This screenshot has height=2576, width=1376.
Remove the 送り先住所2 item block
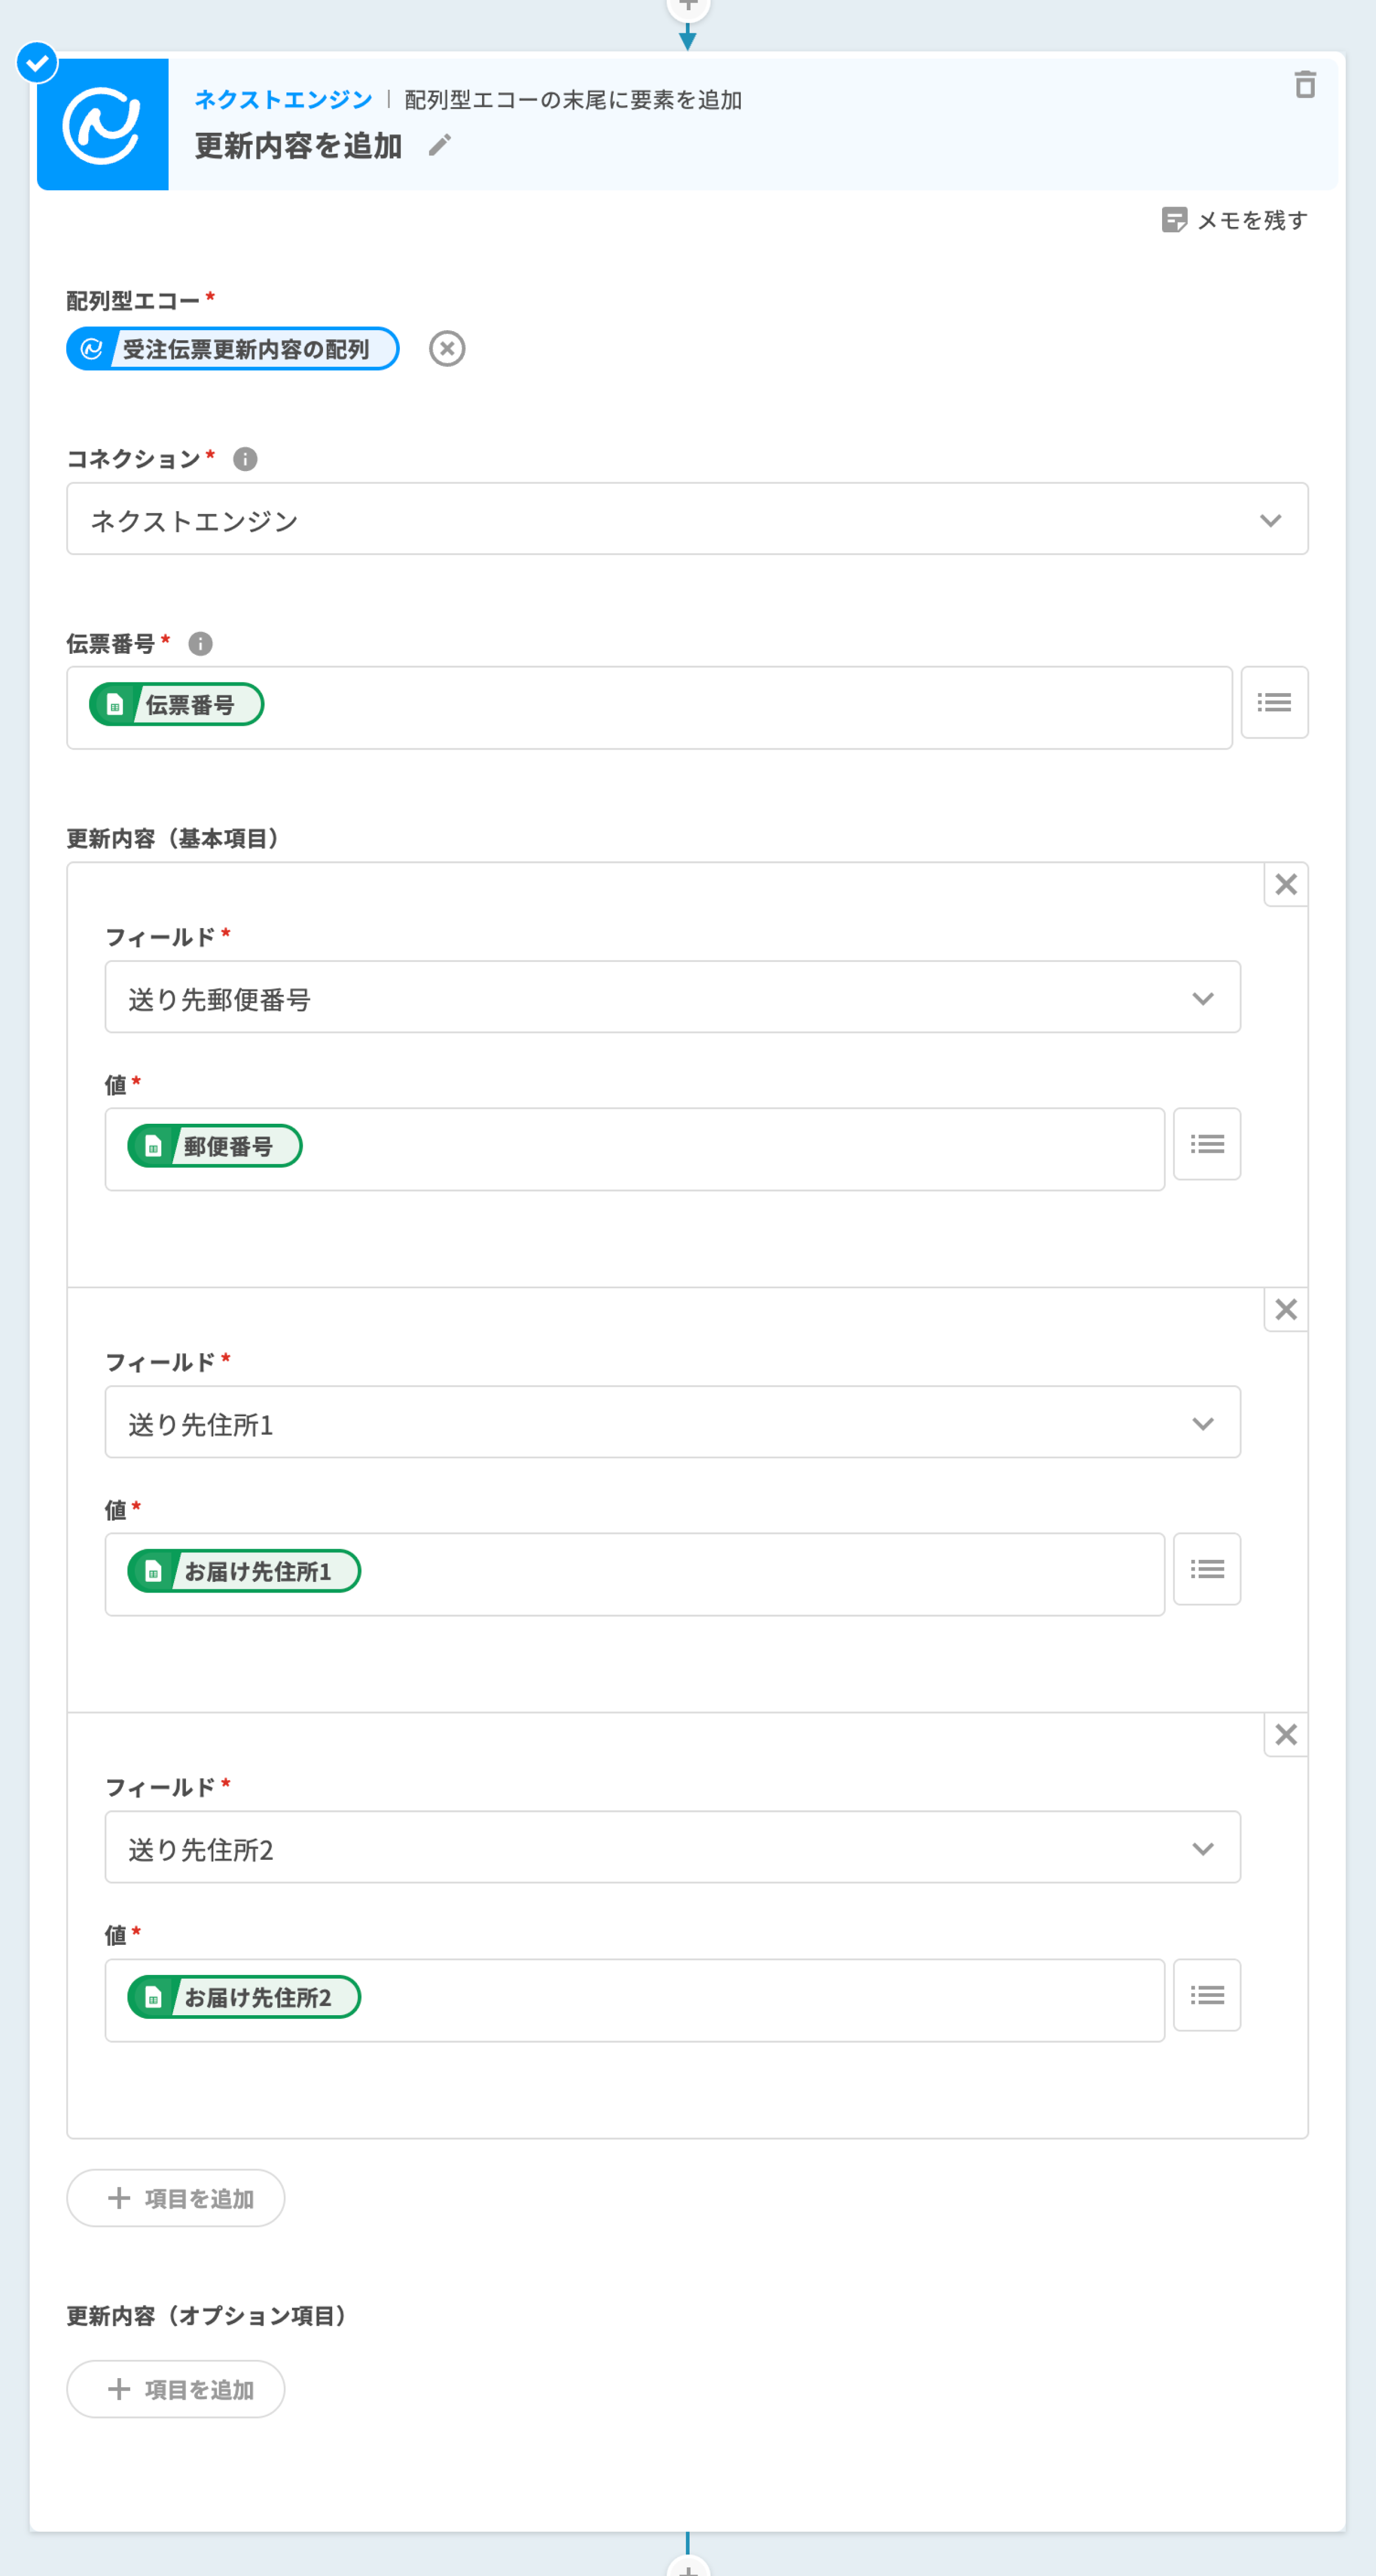click(1286, 1735)
